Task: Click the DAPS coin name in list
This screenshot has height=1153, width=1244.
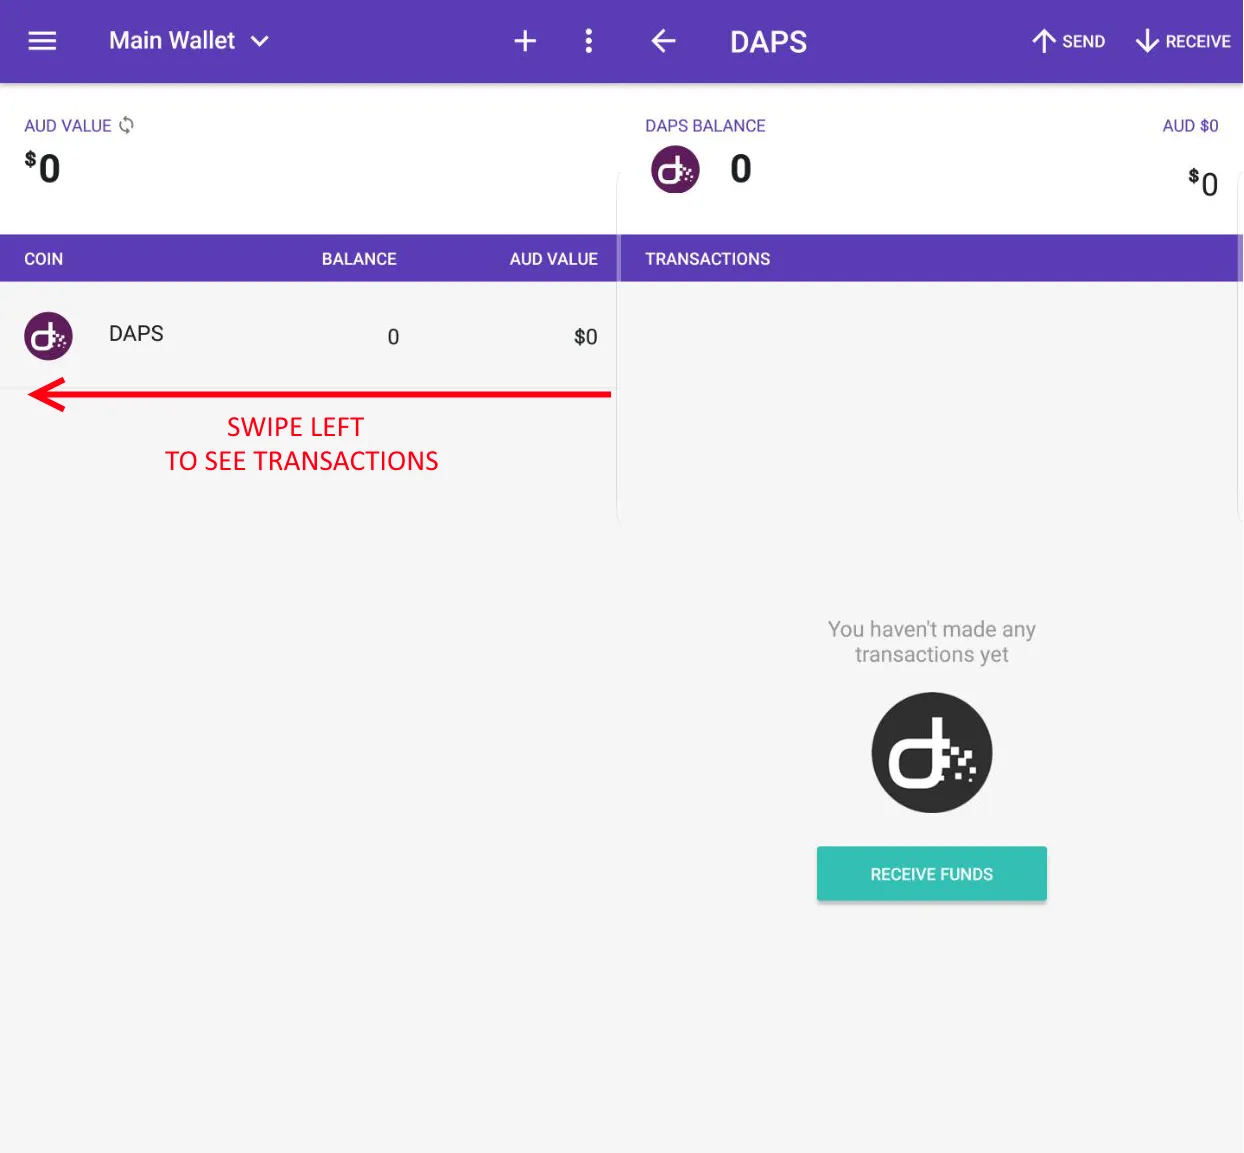Action: (x=136, y=333)
